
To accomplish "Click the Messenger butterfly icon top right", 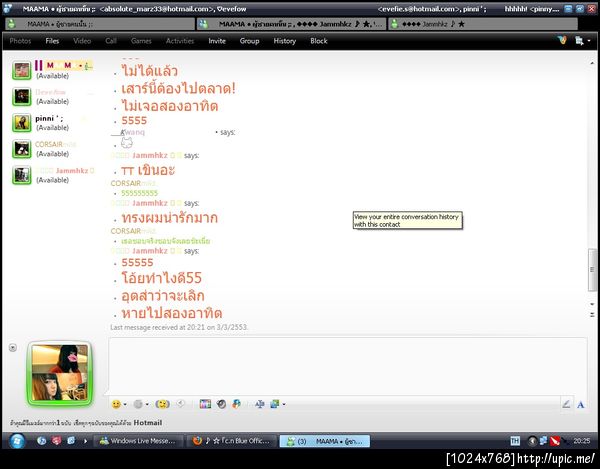I will coord(562,40).
